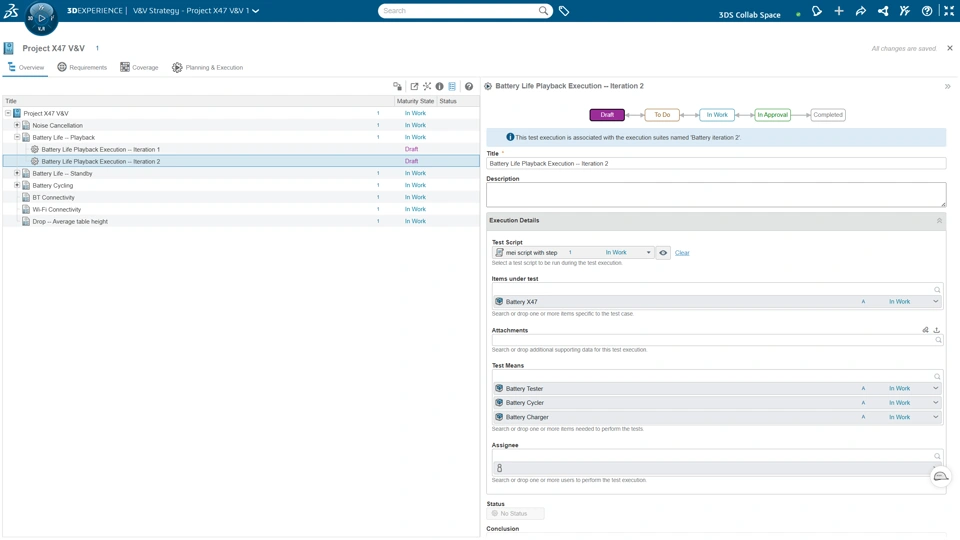The height and width of the screenshot is (540, 960).
Task: Collapse the Battery Life -- Playback node
Action: click(17, 137)
